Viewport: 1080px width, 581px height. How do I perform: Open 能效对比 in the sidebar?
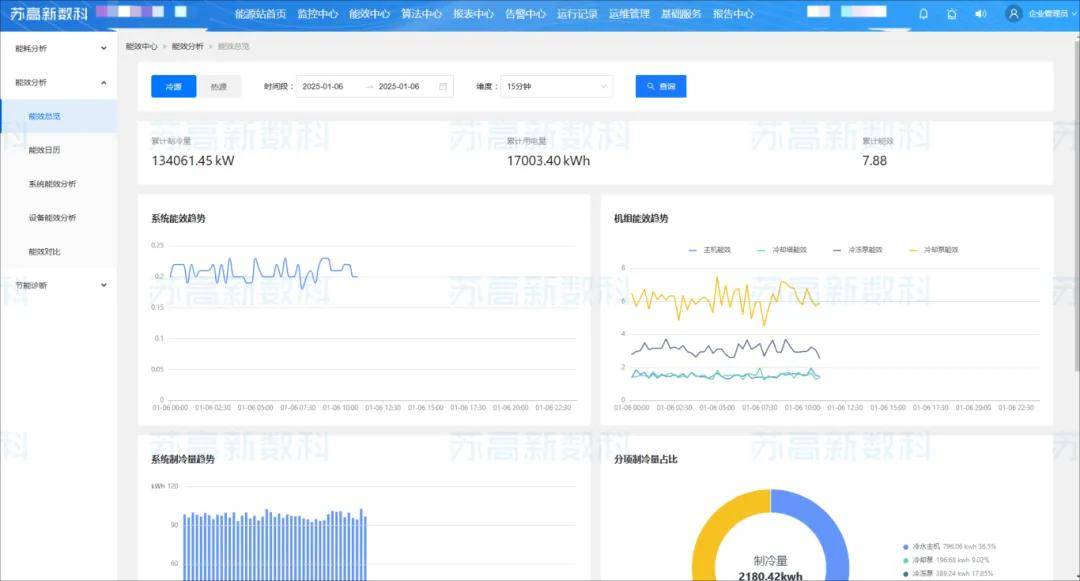(59, 251)
